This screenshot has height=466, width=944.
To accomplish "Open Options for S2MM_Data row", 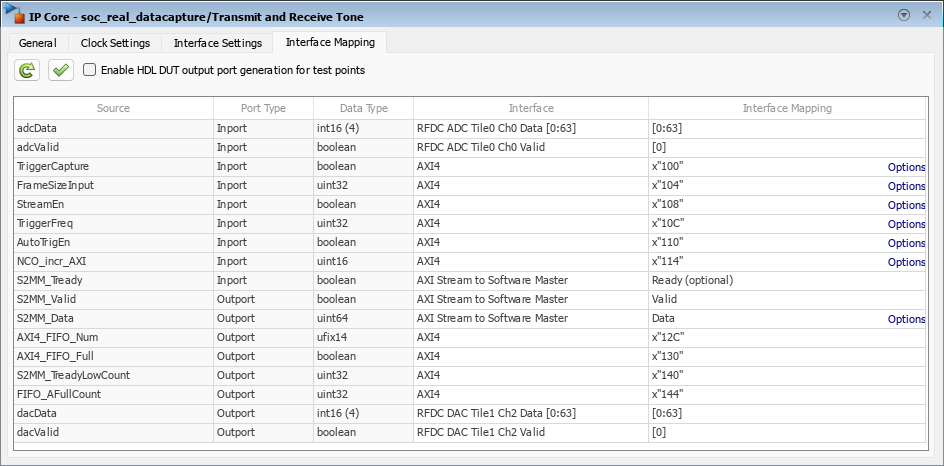I will click(x=906, y=319).
